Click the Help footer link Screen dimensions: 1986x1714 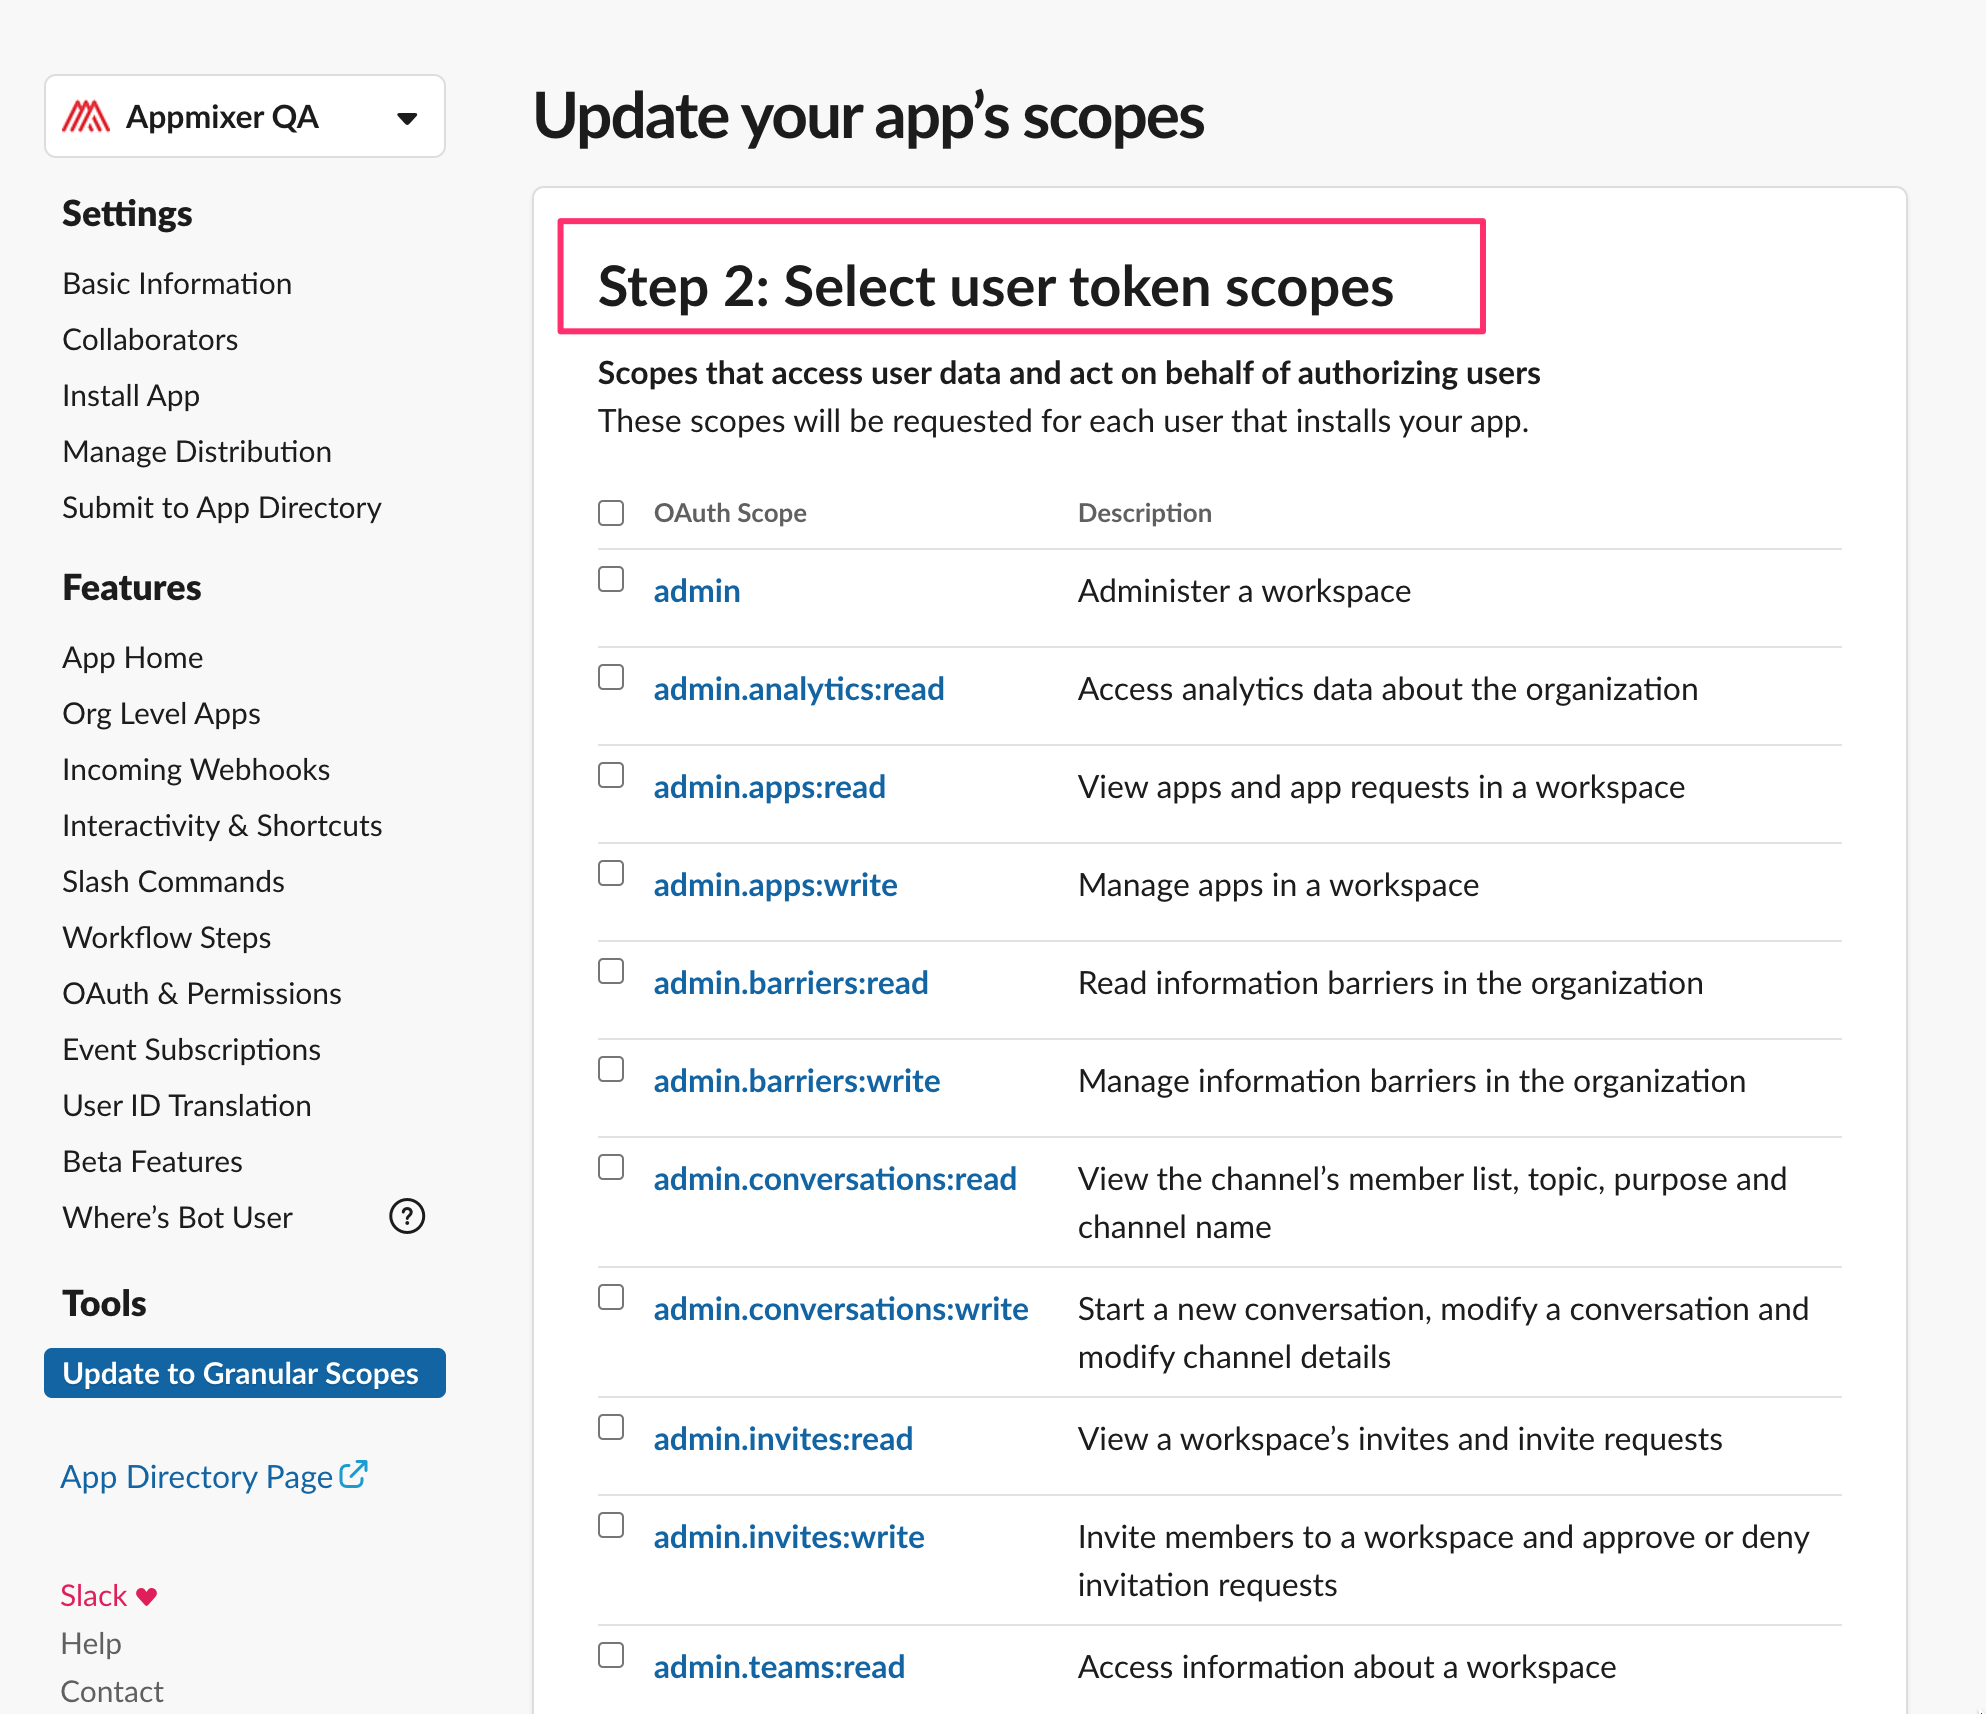click(x=91, y=1643)
